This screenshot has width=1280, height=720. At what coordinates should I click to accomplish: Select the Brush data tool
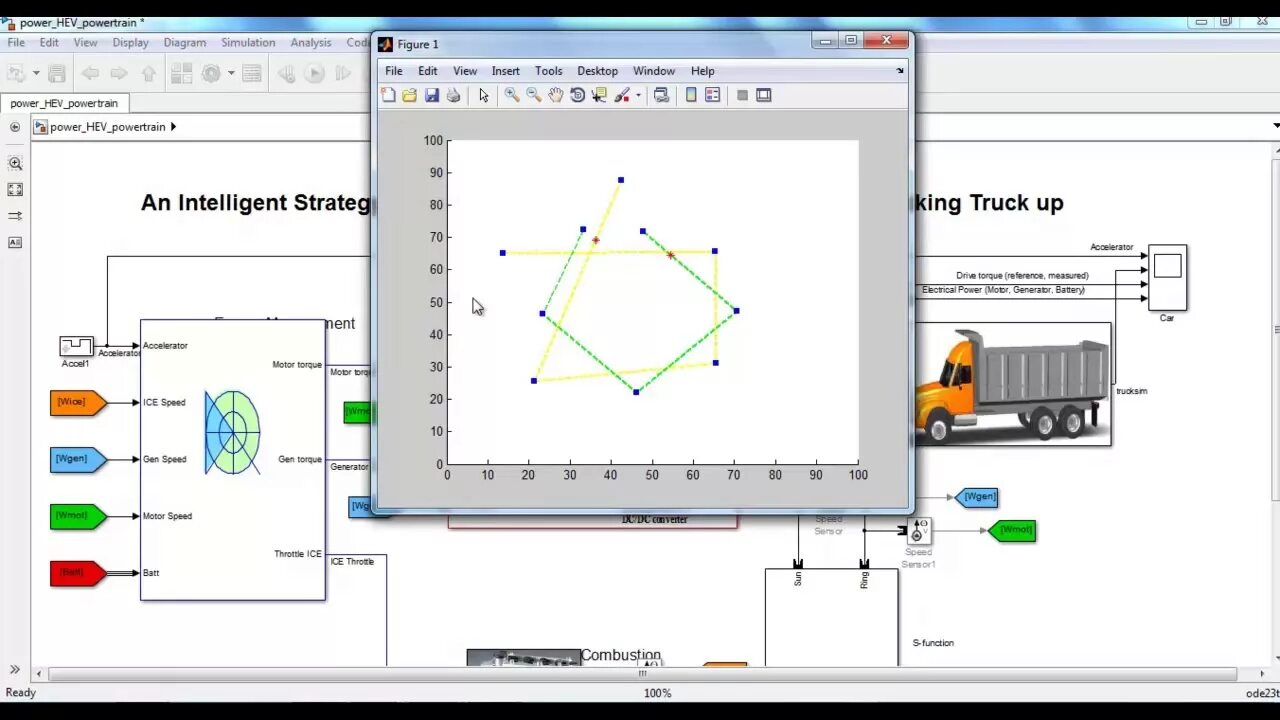pos(622,95)
